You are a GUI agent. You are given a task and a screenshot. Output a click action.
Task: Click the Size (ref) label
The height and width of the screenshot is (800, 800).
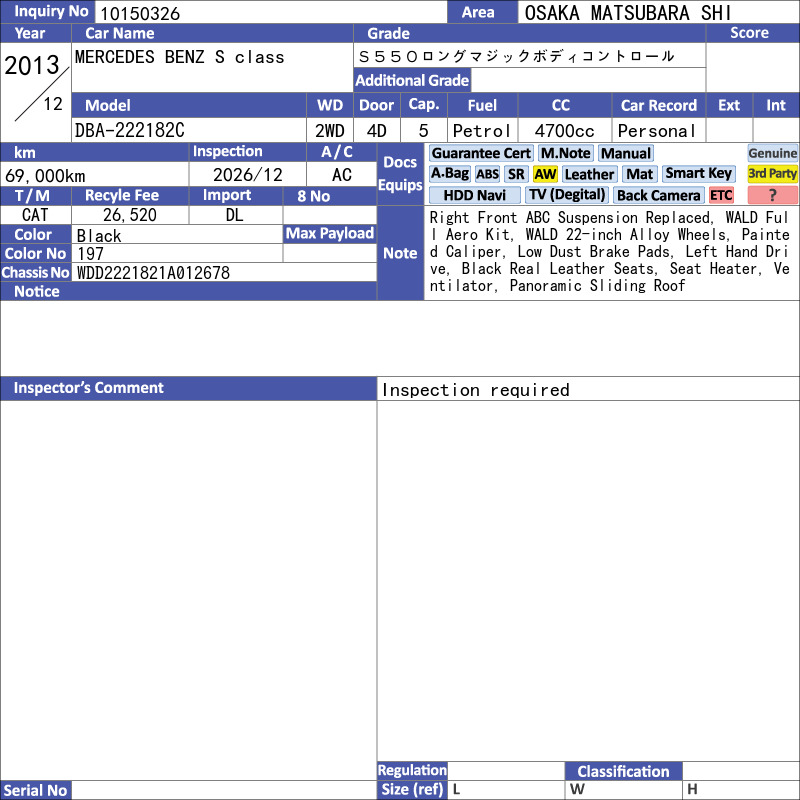412,790
